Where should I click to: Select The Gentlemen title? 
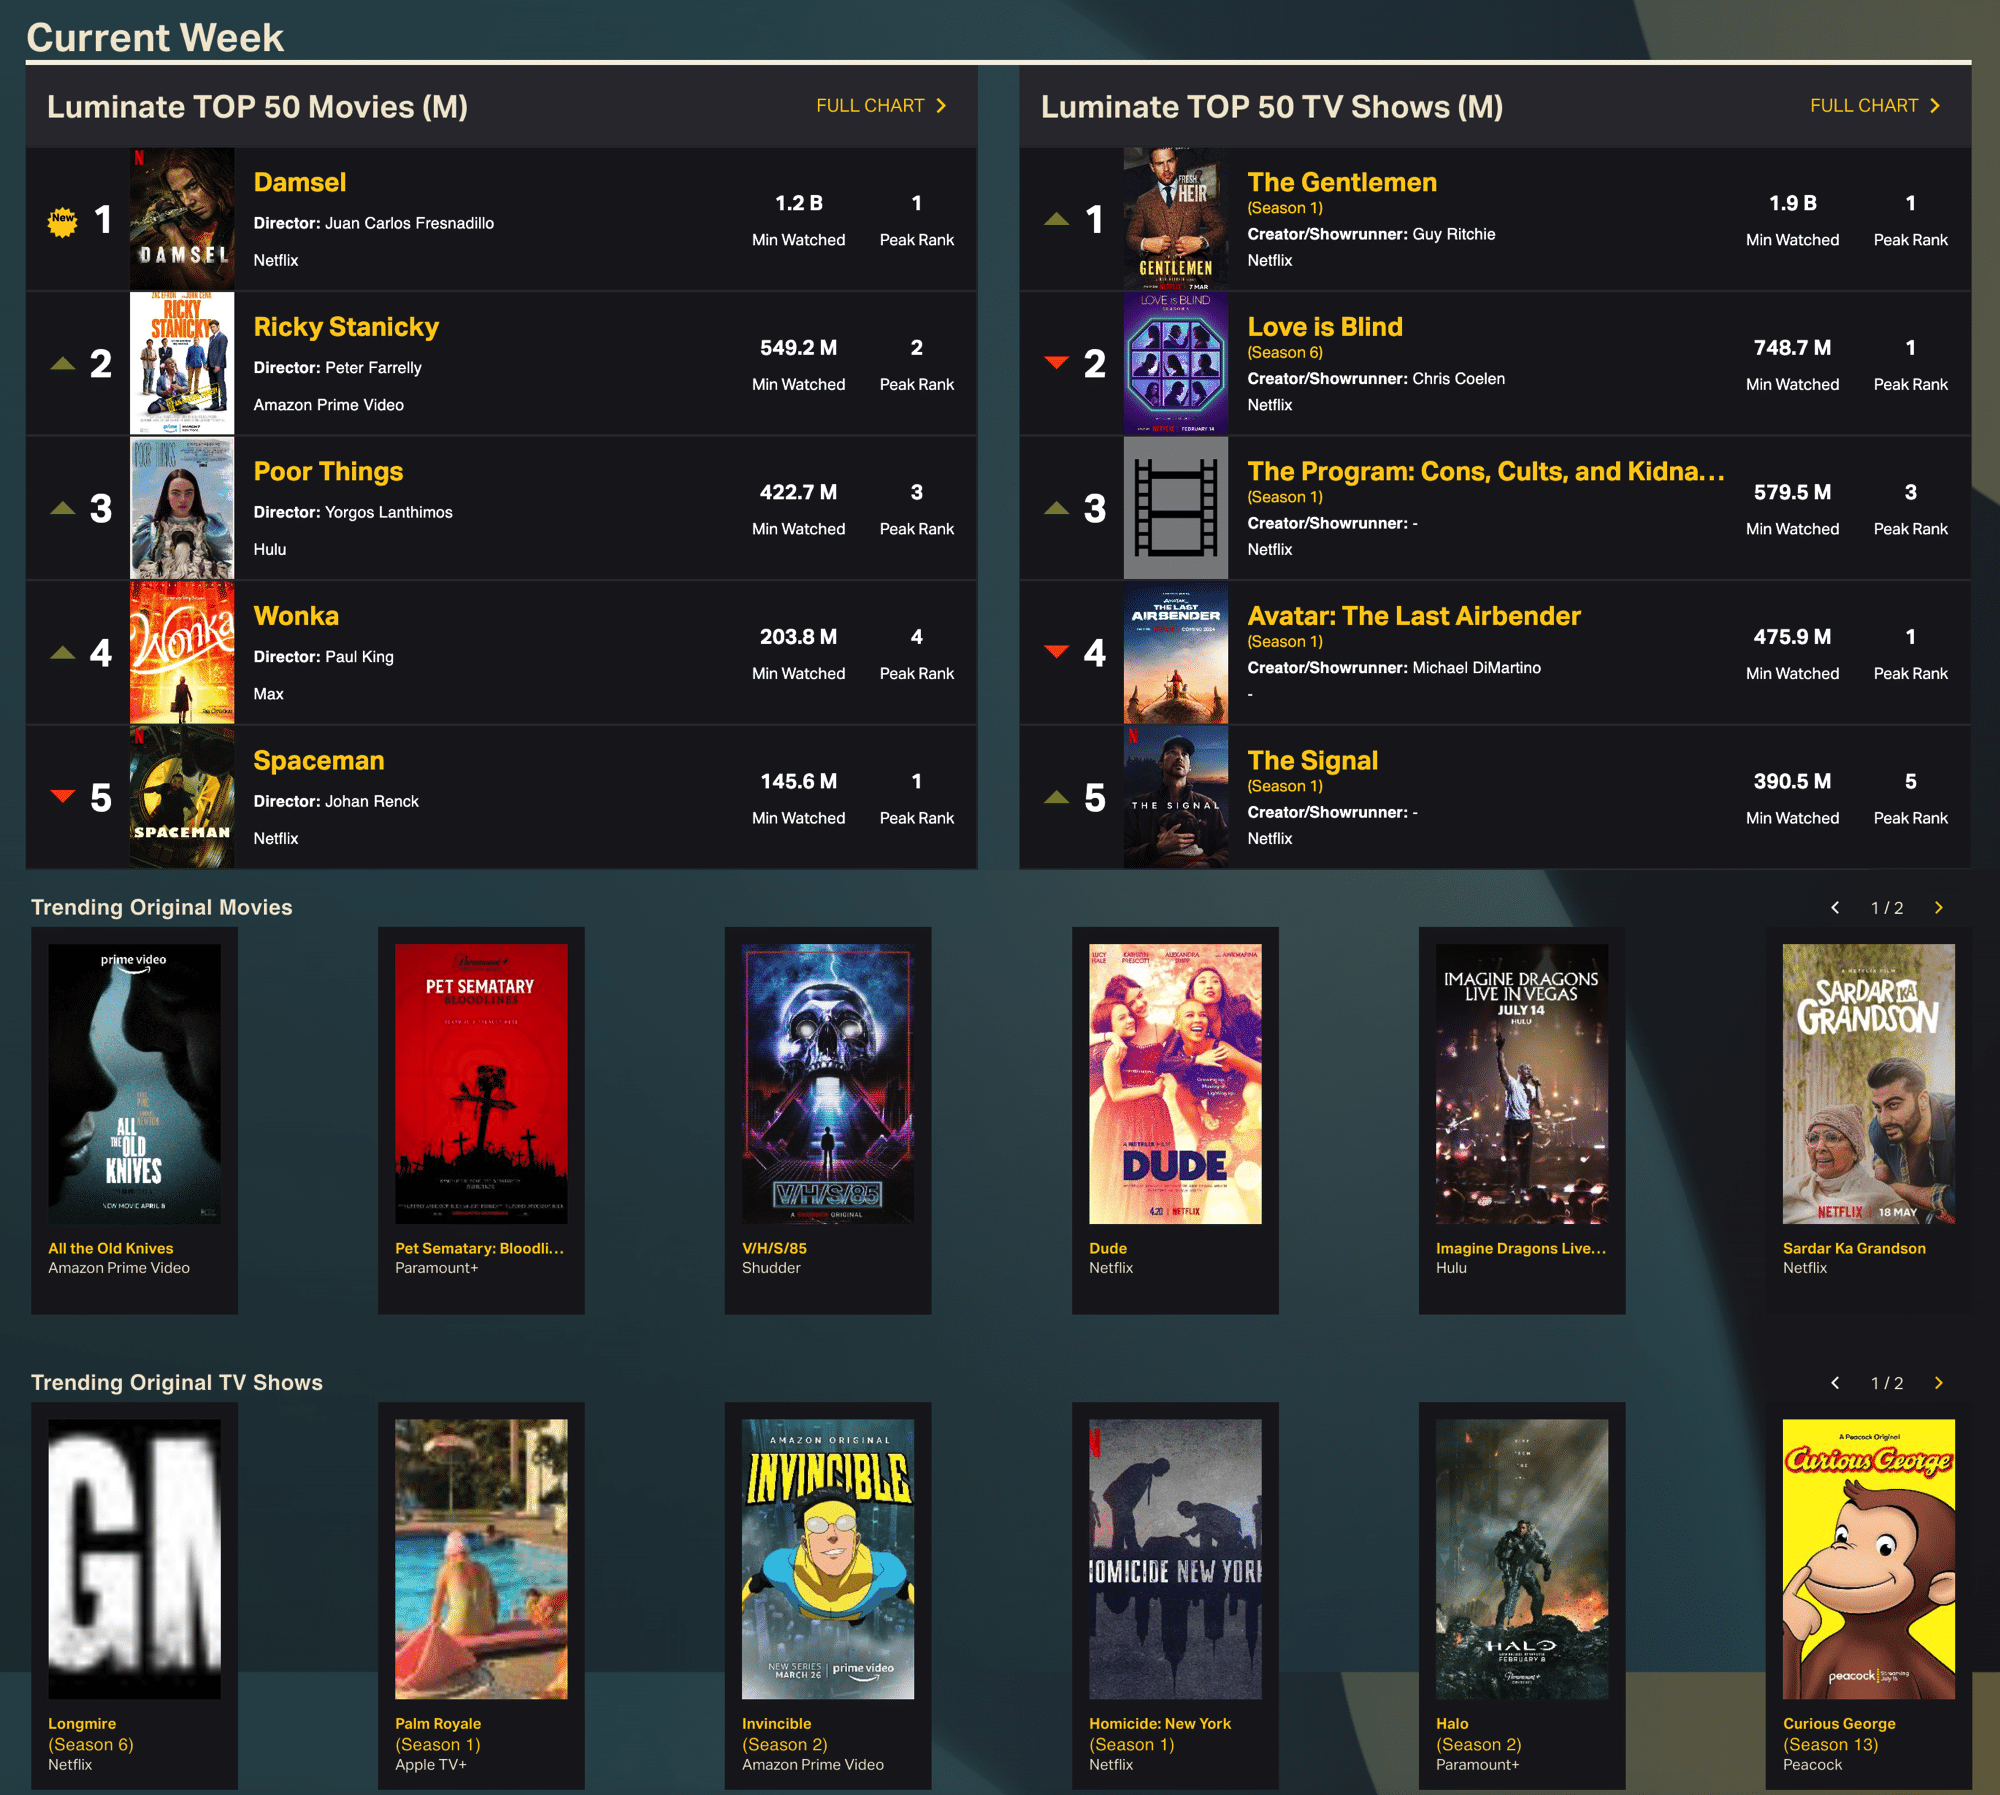click(x=1341, y=181)
